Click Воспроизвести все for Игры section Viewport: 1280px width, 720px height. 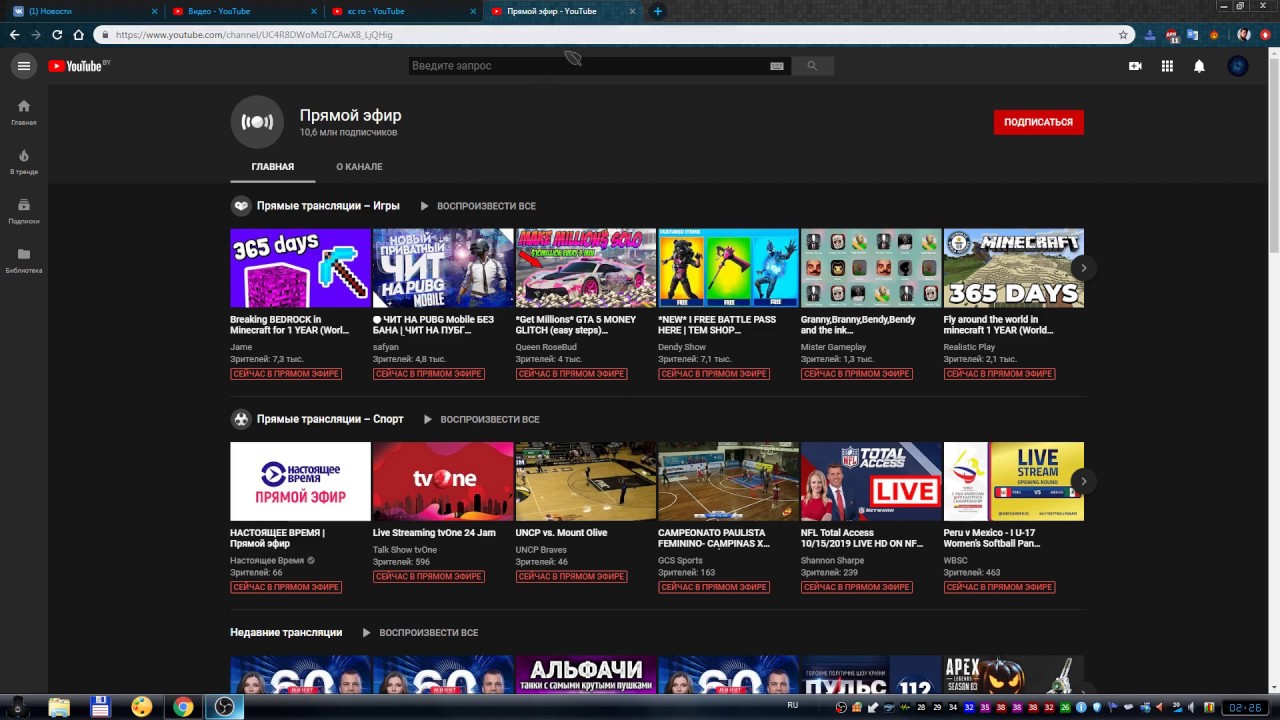(x=478, y=206)
